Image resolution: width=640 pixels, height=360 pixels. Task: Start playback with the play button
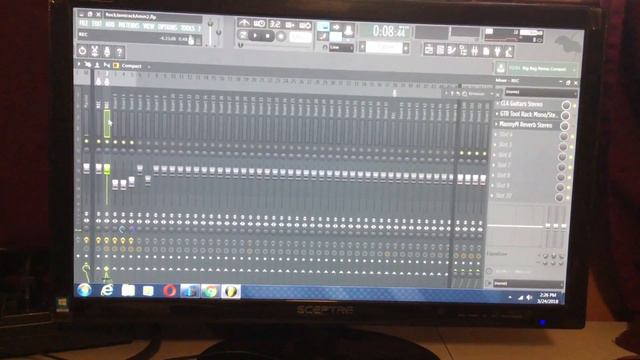coord(256,36)
